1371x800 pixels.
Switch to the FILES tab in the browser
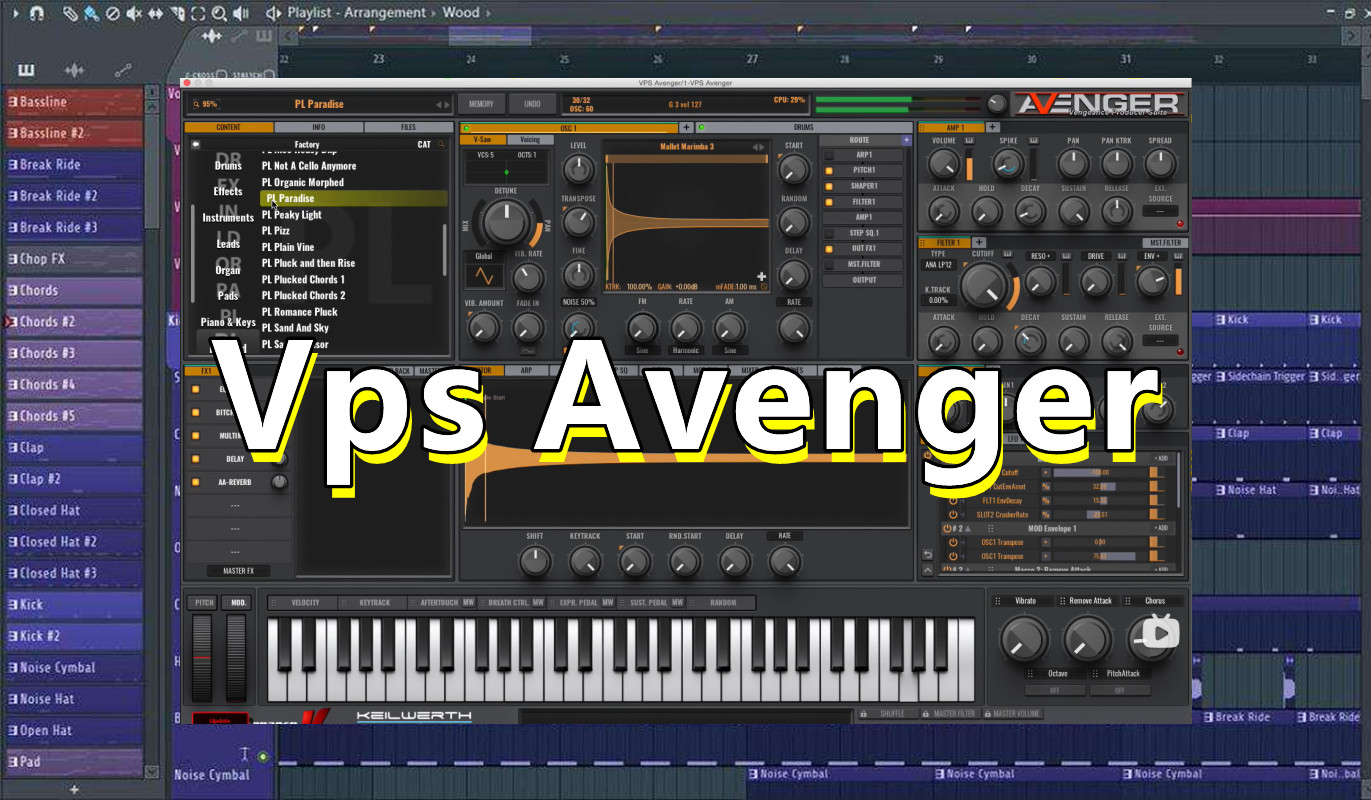tap(408, 127)
